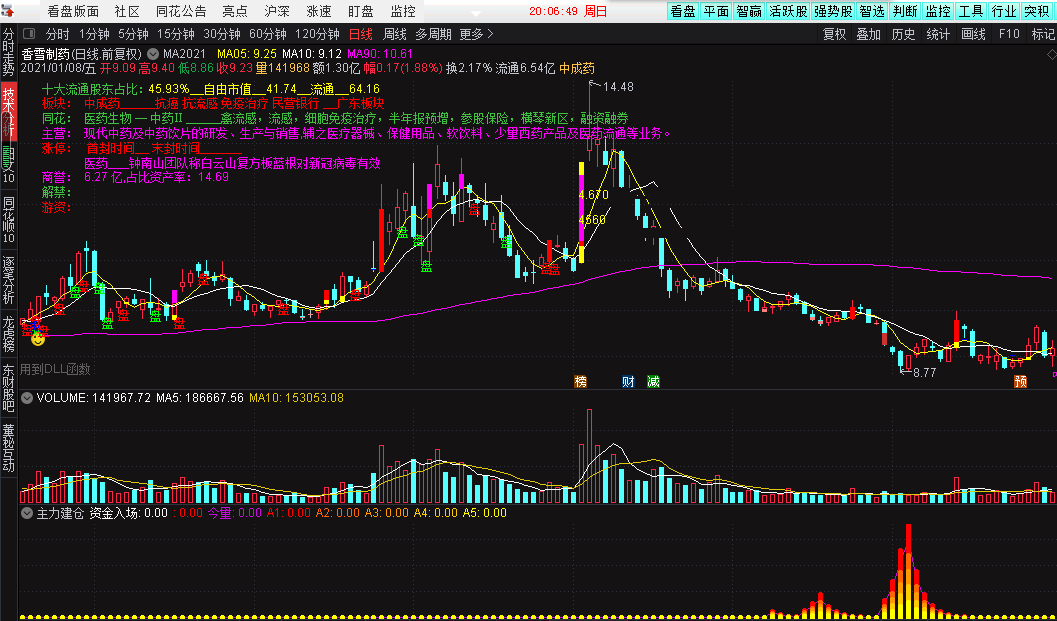The image size is (1057, 621).
Task: Click the 榜 event marker below chart
Action: pos(580,382)
